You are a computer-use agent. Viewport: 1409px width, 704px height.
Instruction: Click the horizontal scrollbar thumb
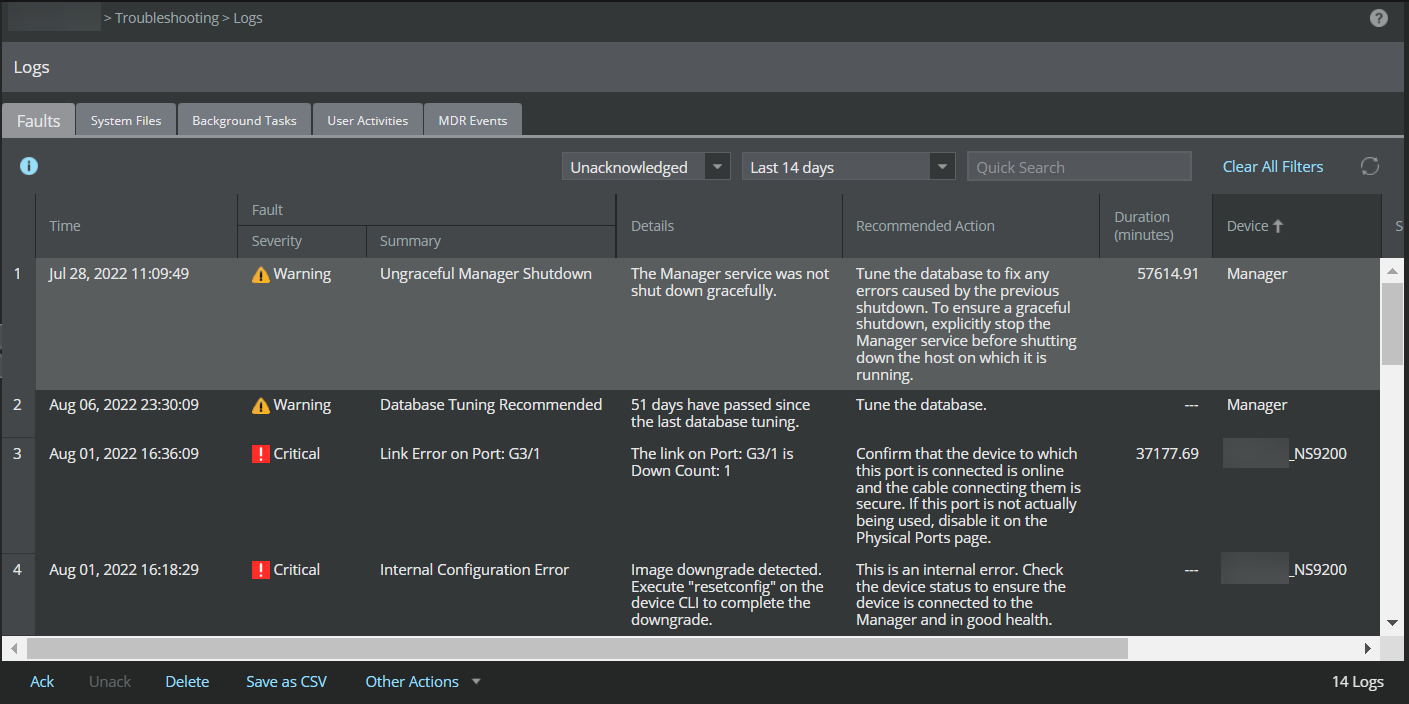(x=577, y=648)
